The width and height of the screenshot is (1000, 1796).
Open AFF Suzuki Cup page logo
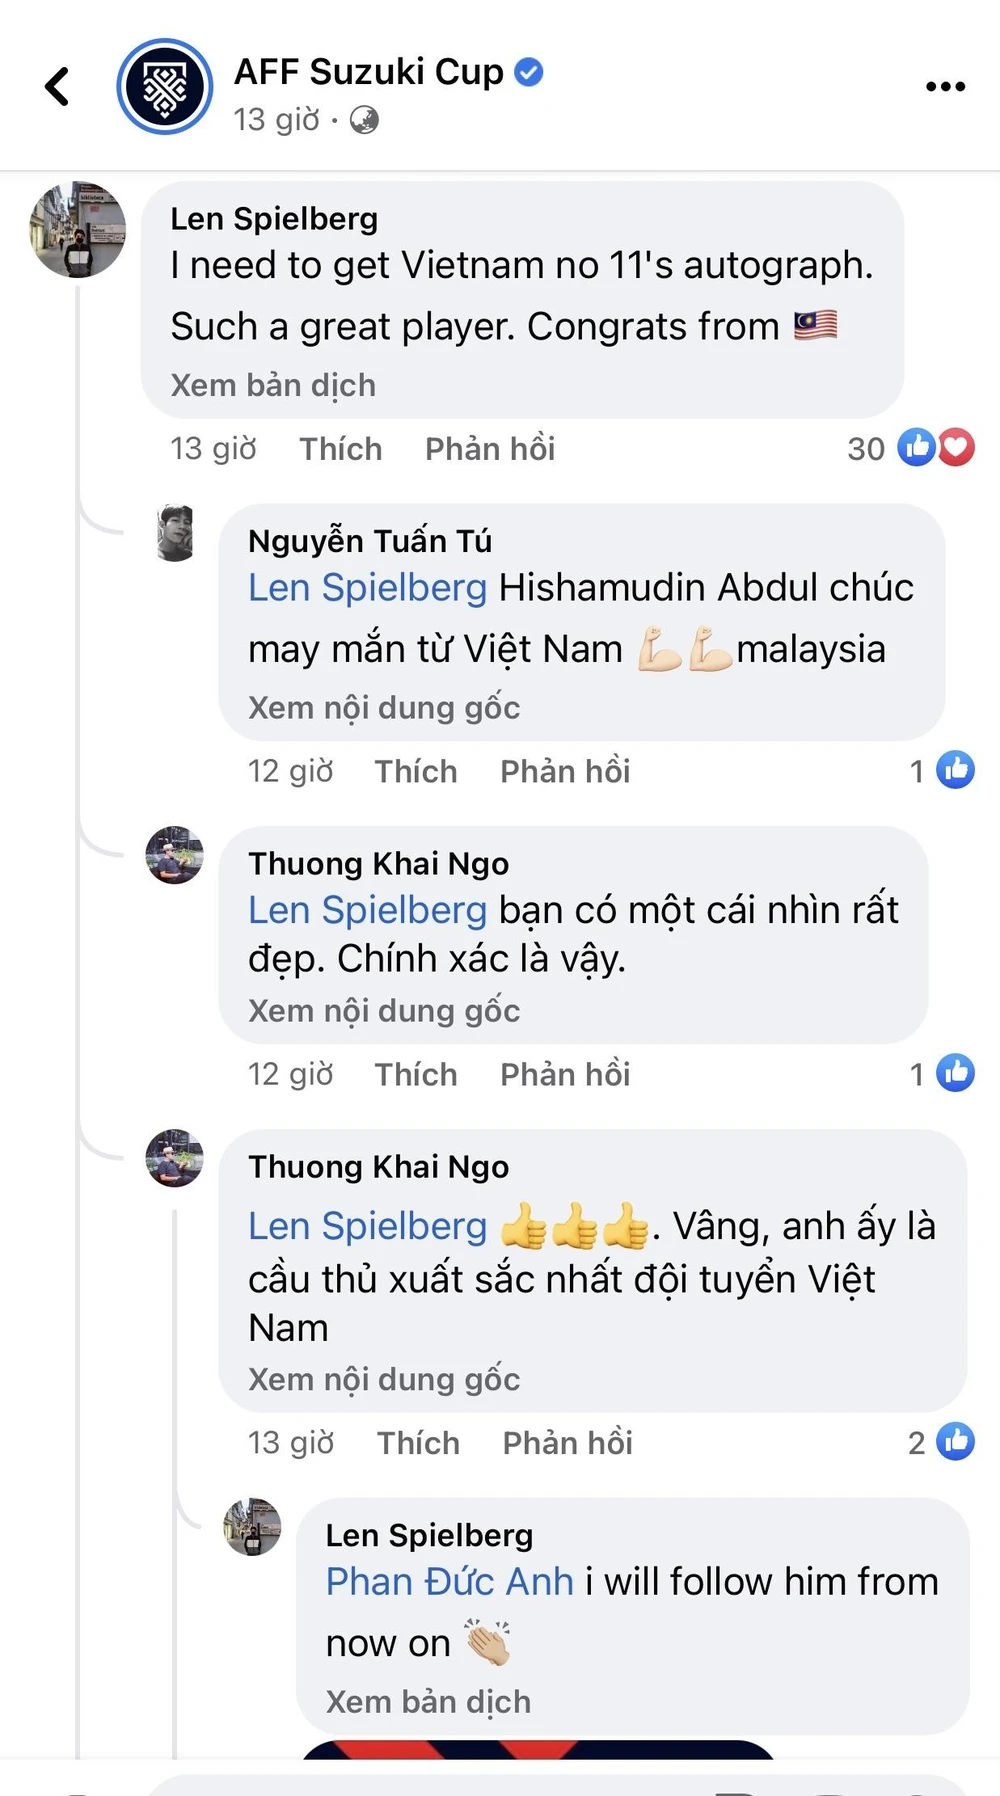point(165,87)
